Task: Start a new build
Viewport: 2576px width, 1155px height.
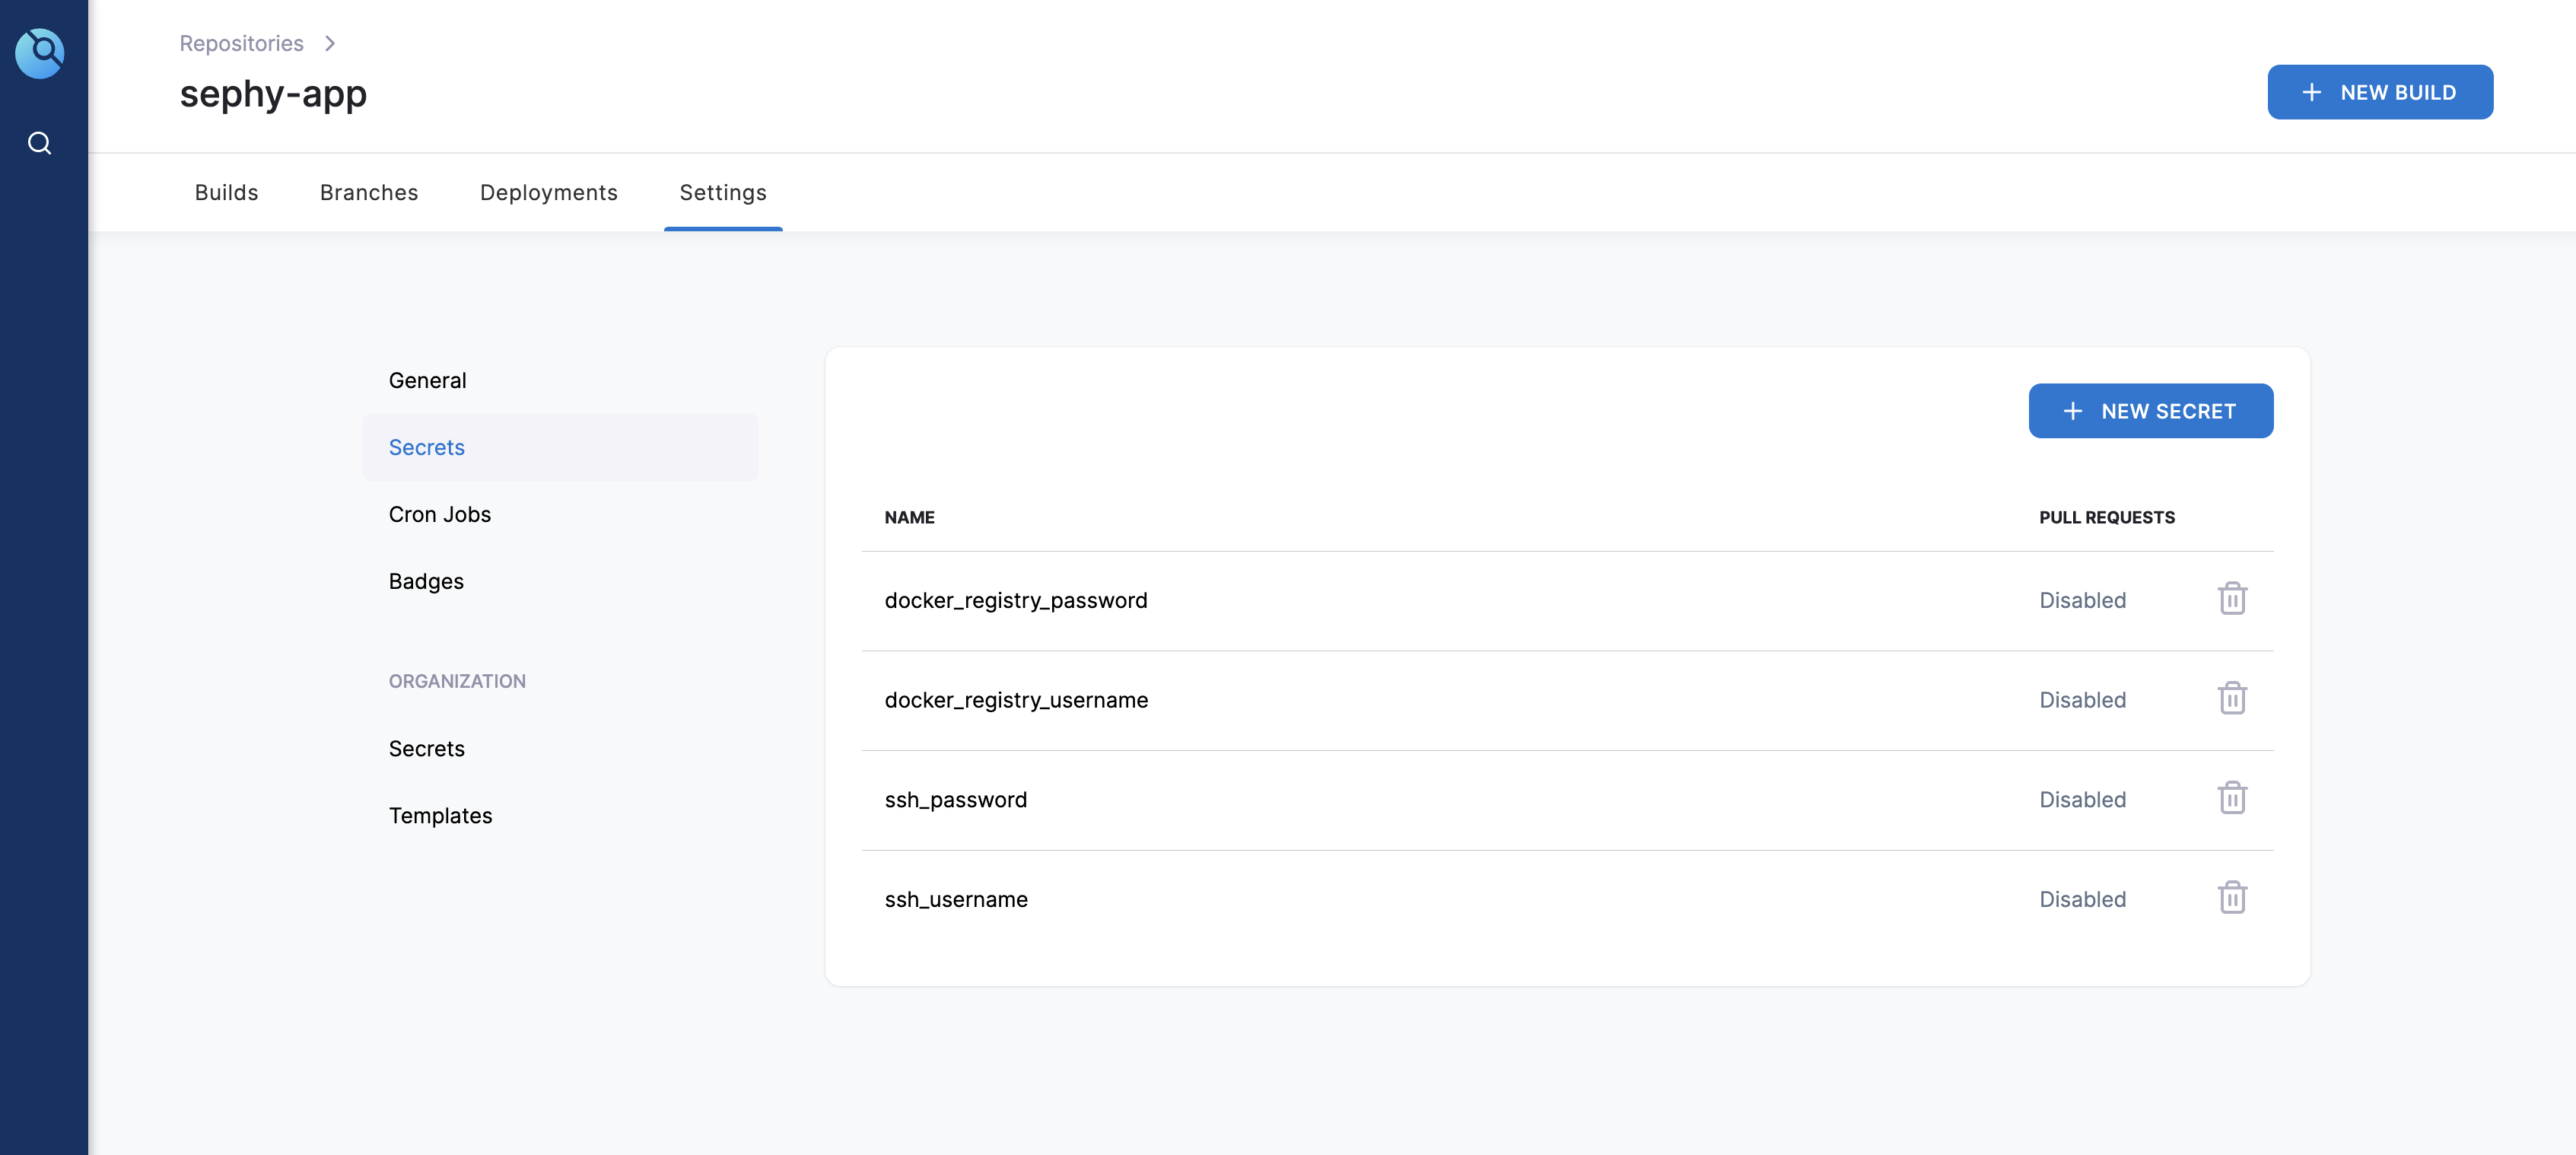Action: click(x=2380, y=92)
